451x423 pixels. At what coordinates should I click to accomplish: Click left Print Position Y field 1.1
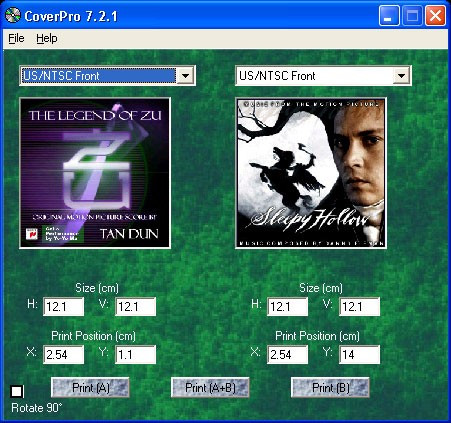135,355
